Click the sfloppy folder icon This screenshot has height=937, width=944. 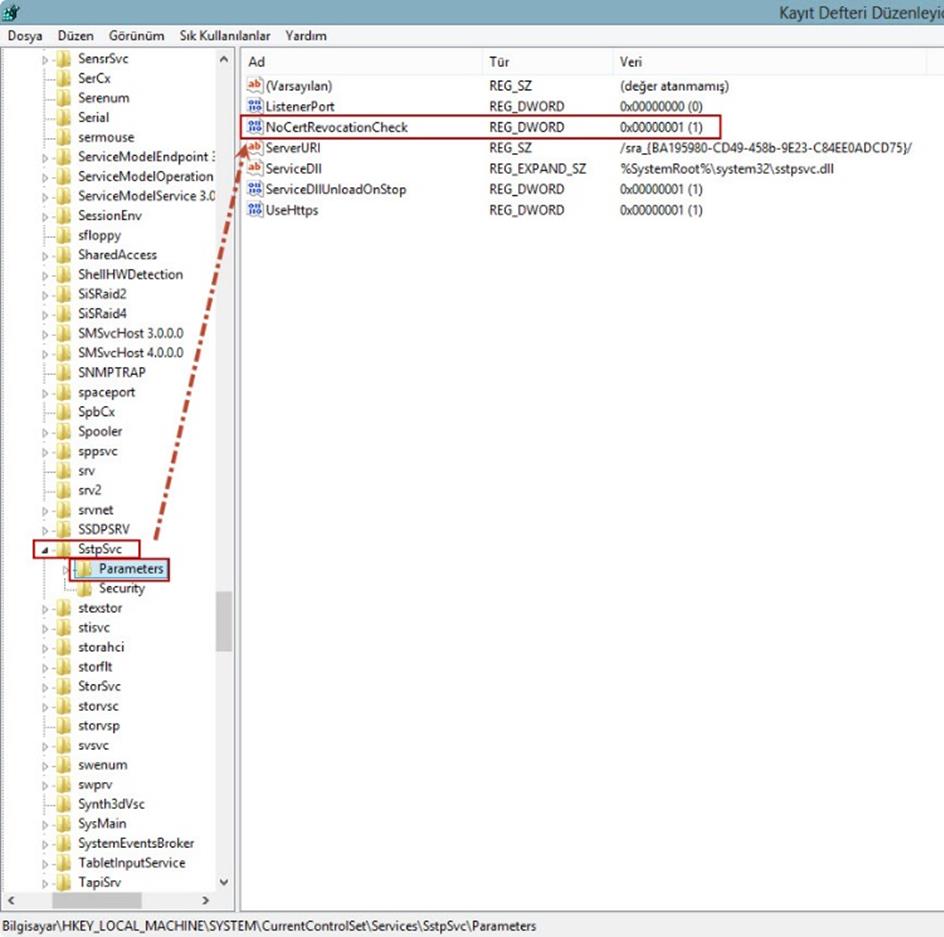(64, 235)
